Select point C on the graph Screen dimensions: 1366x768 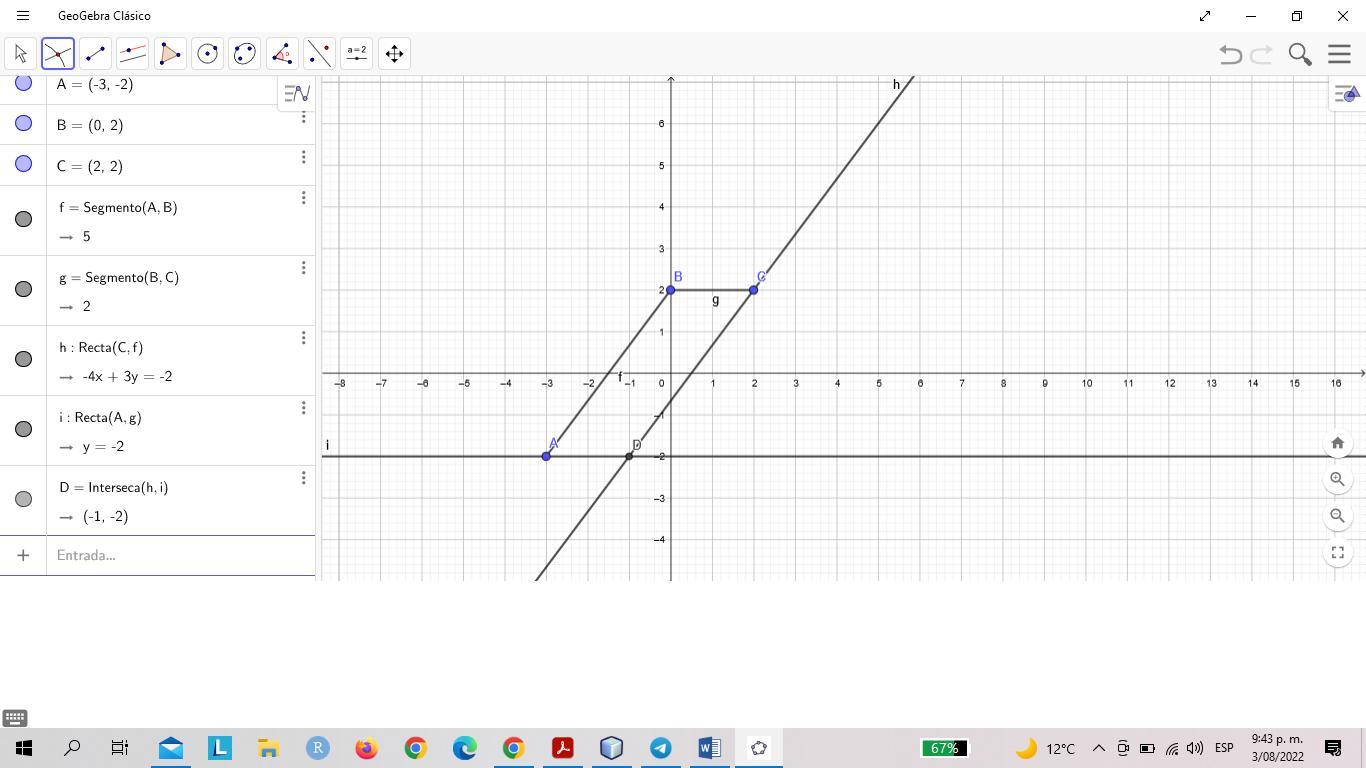[x=754, y=290]
